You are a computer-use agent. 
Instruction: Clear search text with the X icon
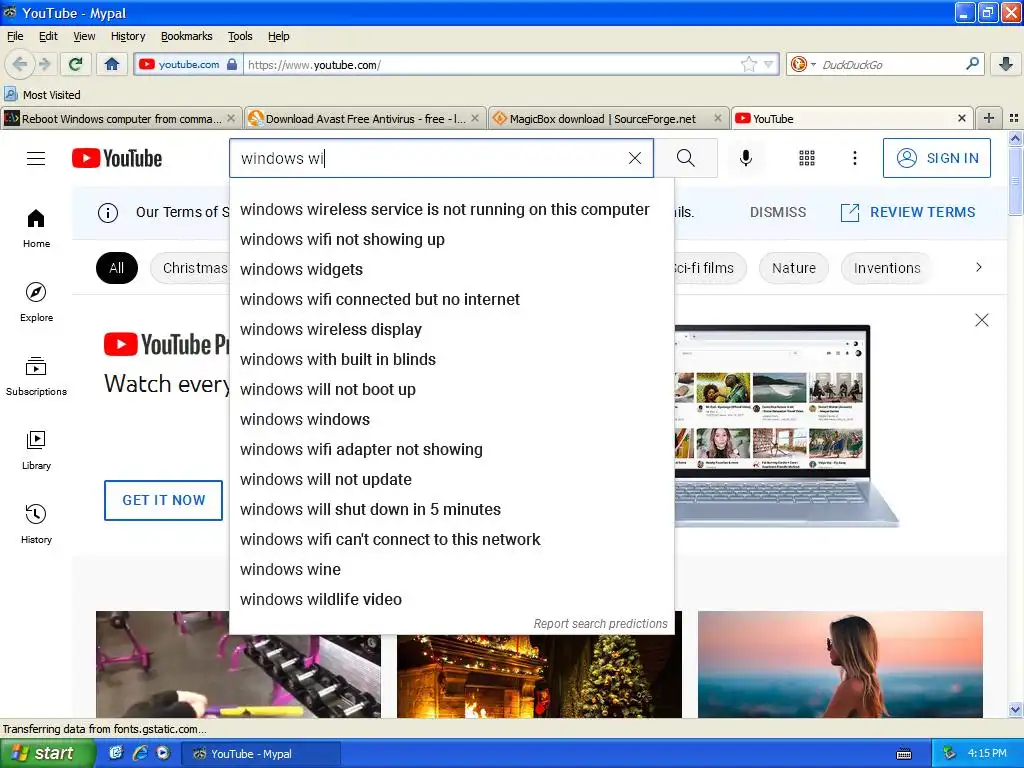point(635,158)
